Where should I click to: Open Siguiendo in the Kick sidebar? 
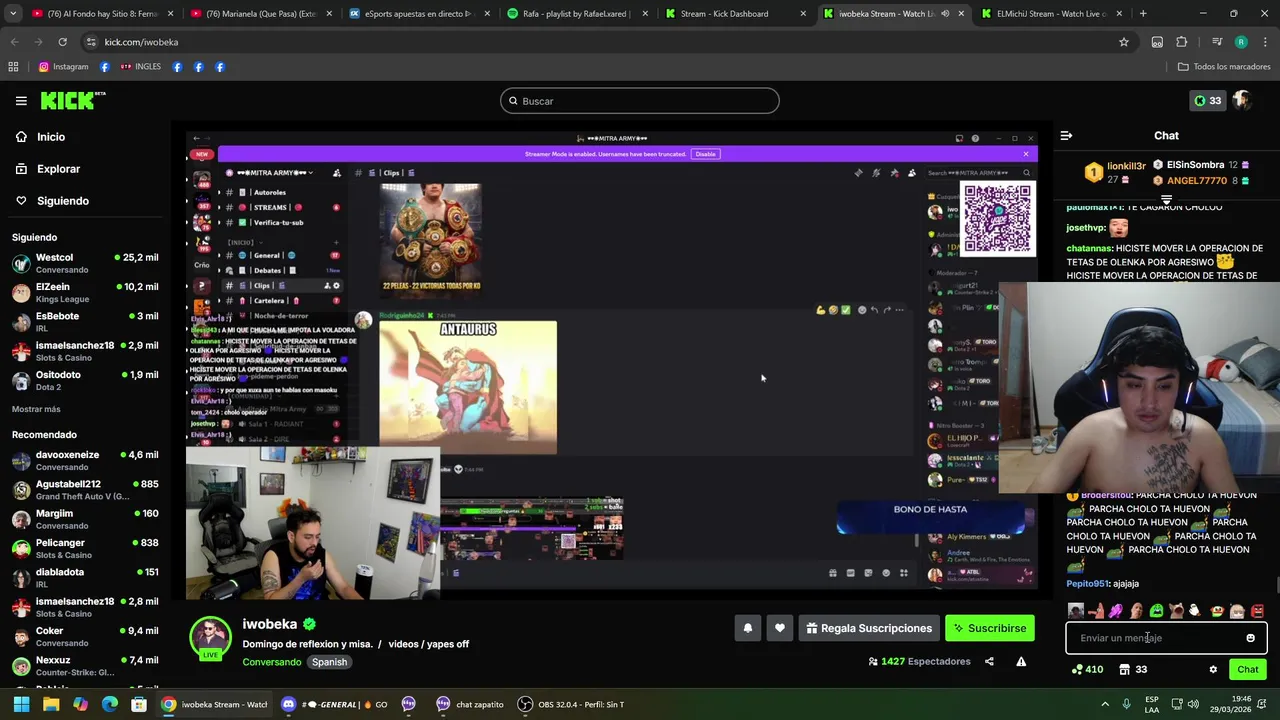(84, 201)
